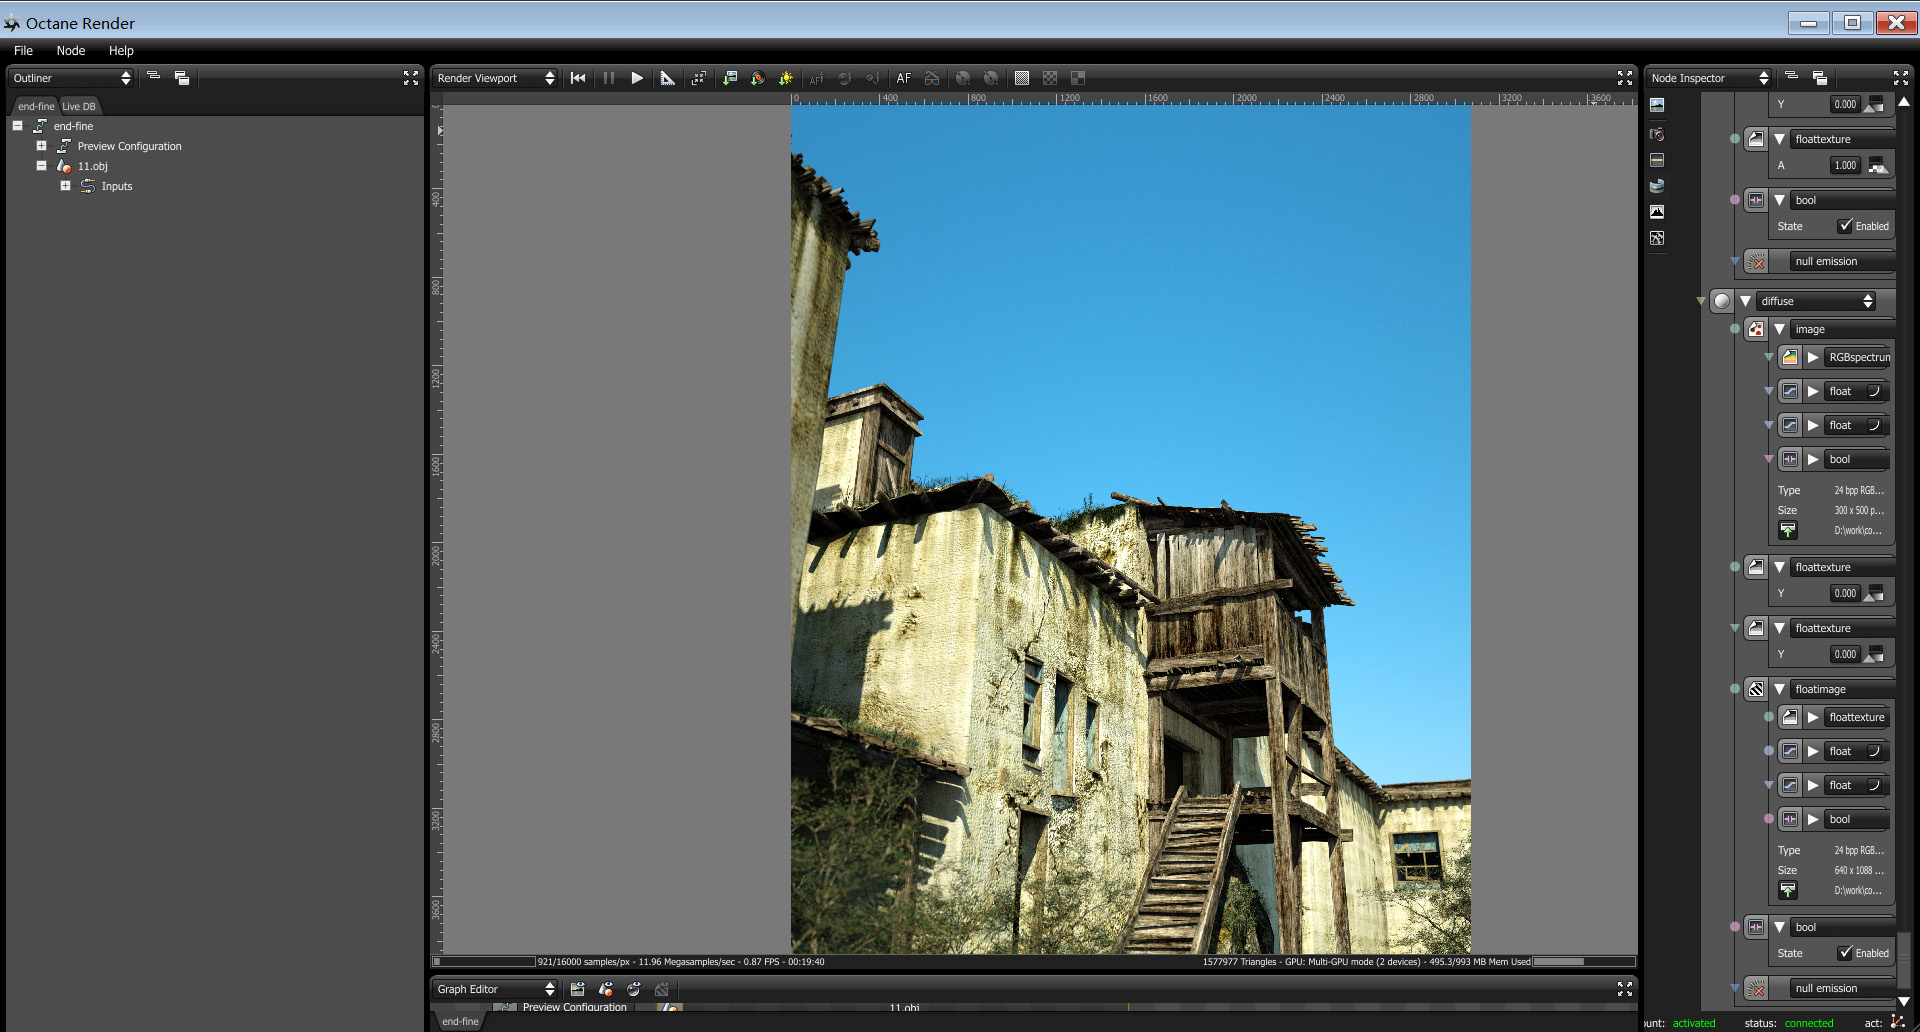
Task: Toggle the stereo 3D glasses icon
Action: click(x=932, y=78)
